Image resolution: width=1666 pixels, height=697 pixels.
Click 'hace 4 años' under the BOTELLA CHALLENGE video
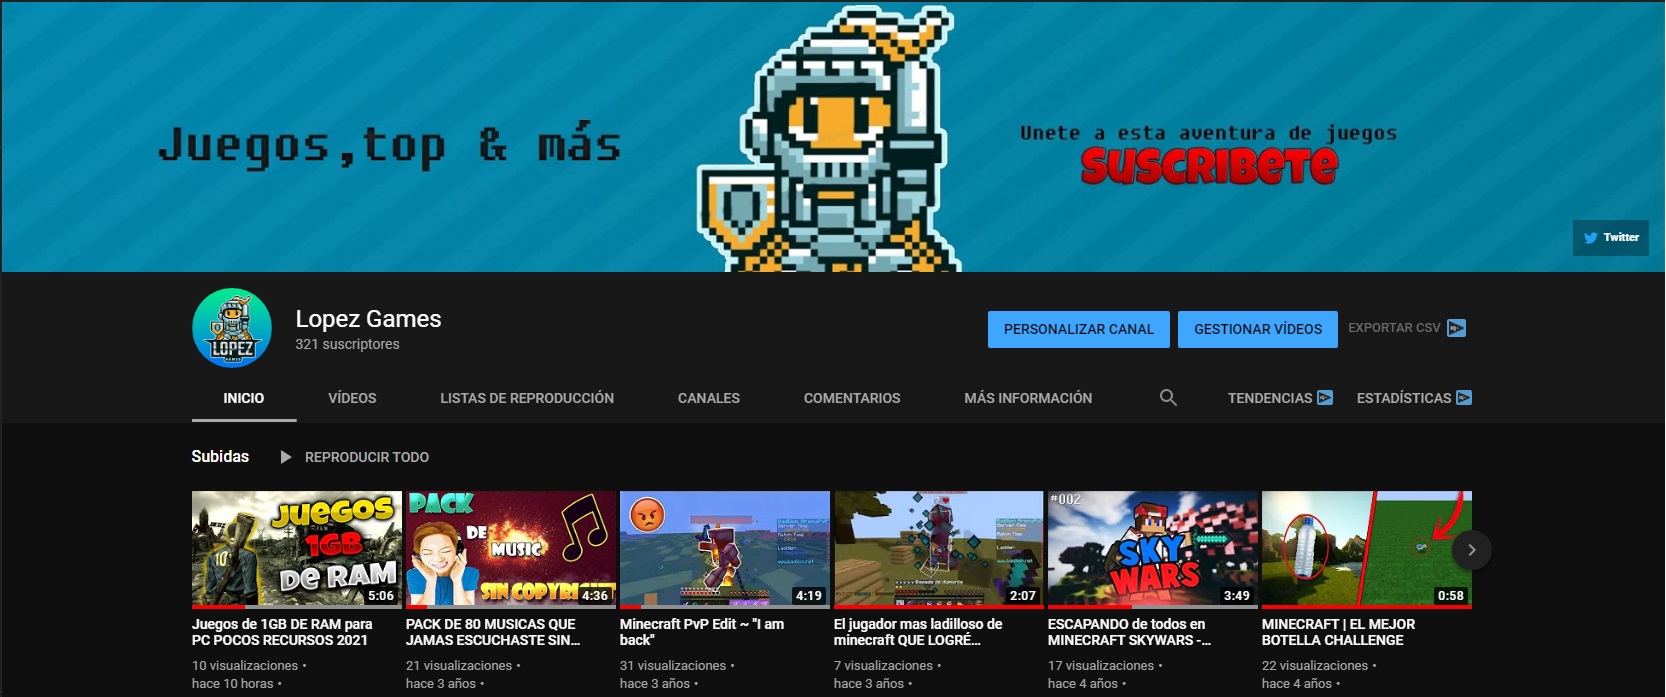pyautogui.click(x=1297, y=684)
